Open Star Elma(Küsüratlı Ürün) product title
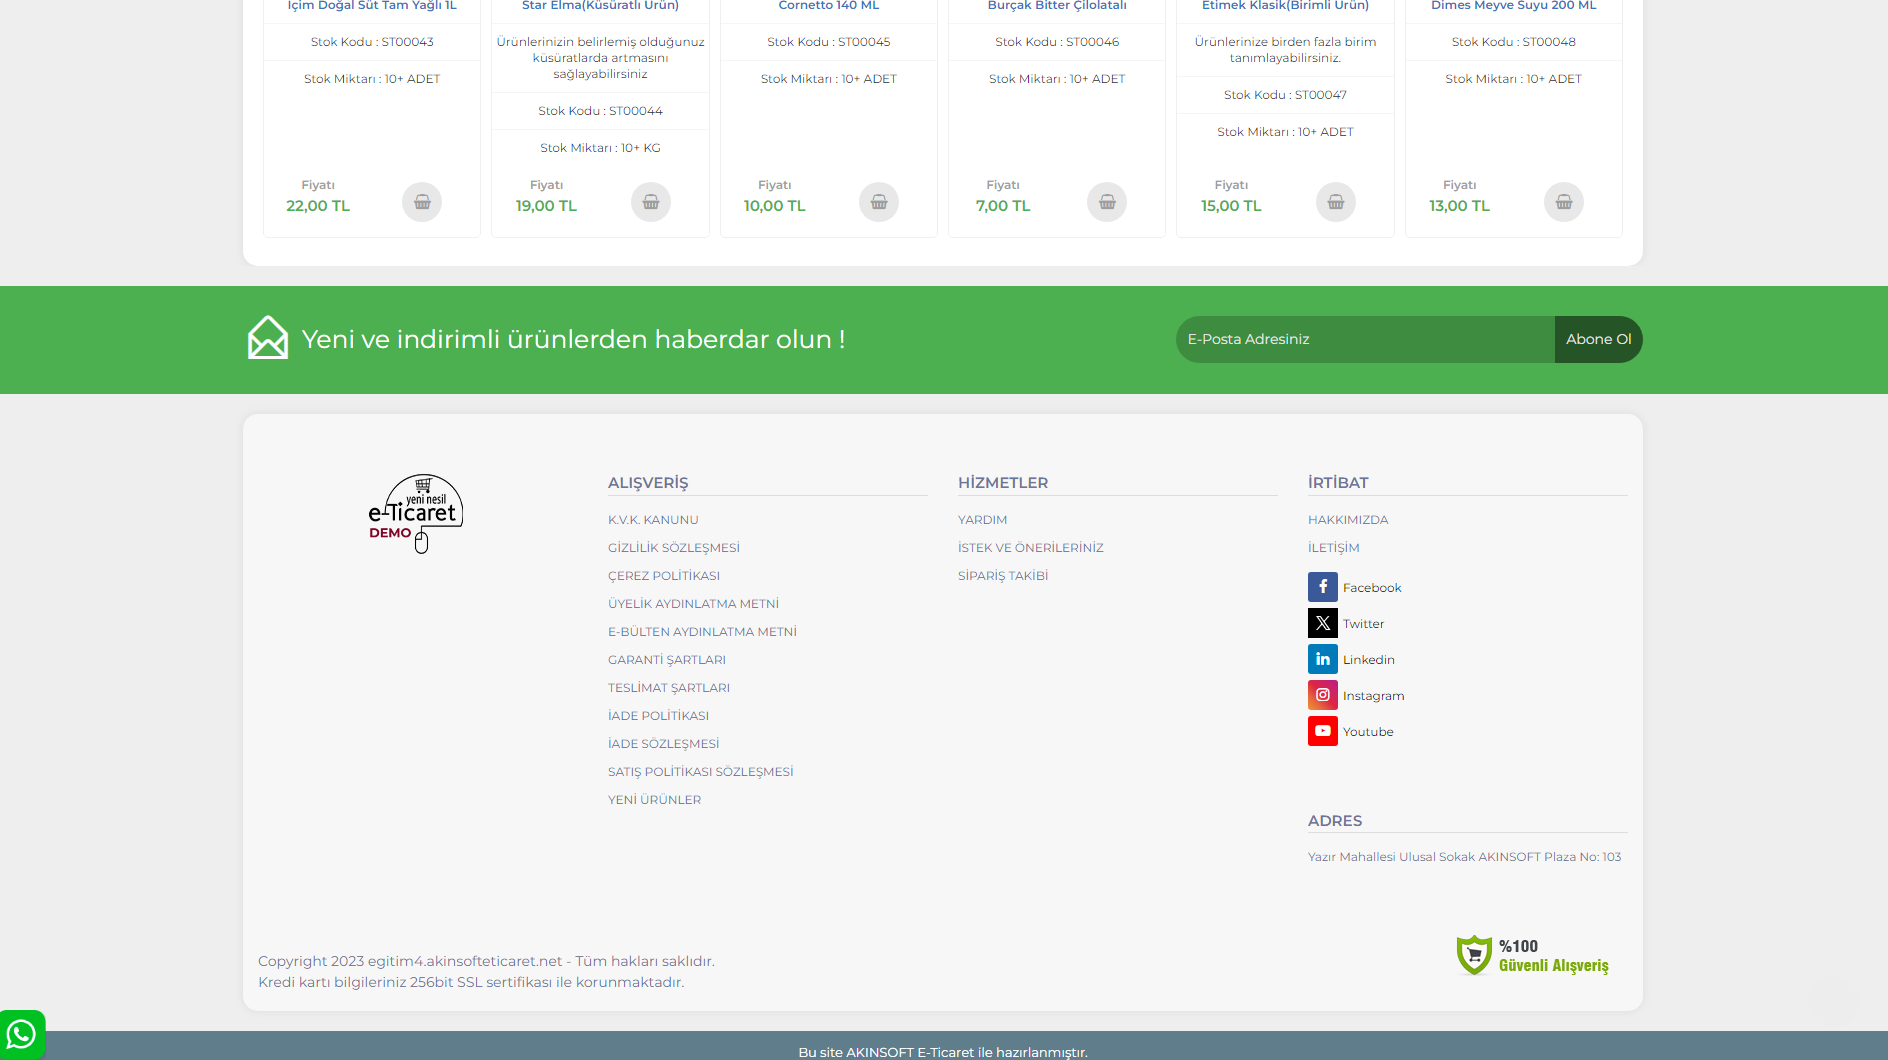 (x=600, y=6)
